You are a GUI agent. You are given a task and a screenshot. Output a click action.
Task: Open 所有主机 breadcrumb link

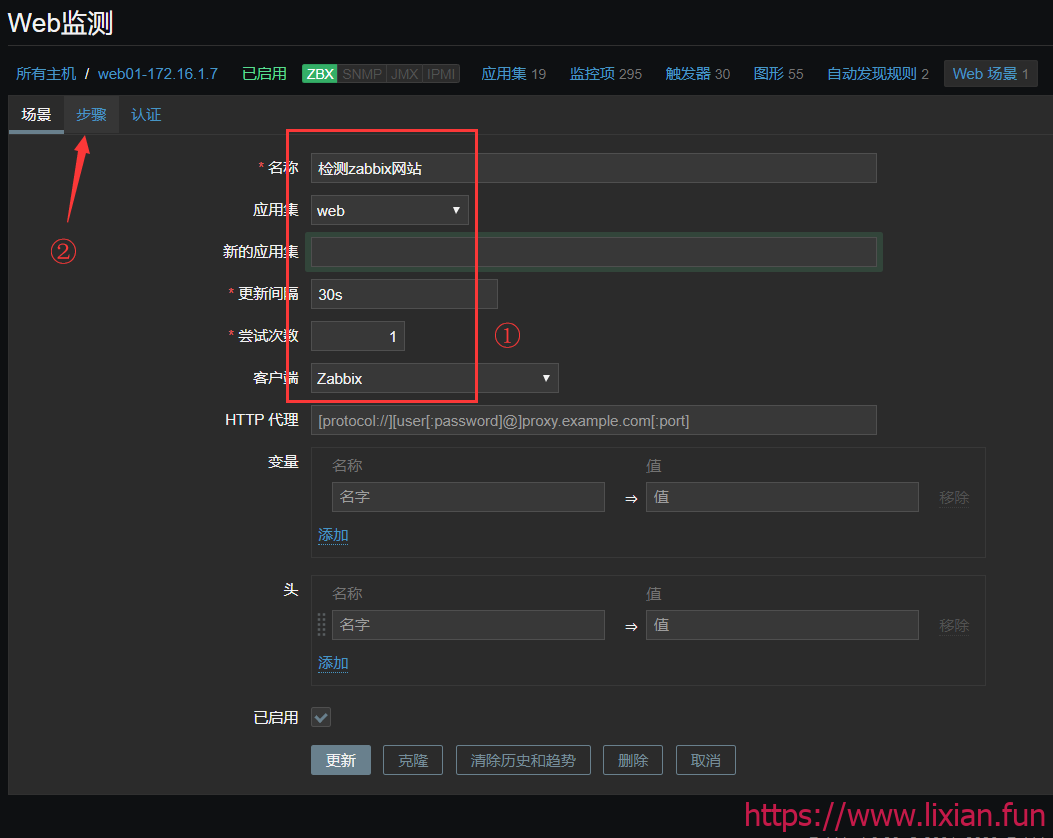click(46, 74)
